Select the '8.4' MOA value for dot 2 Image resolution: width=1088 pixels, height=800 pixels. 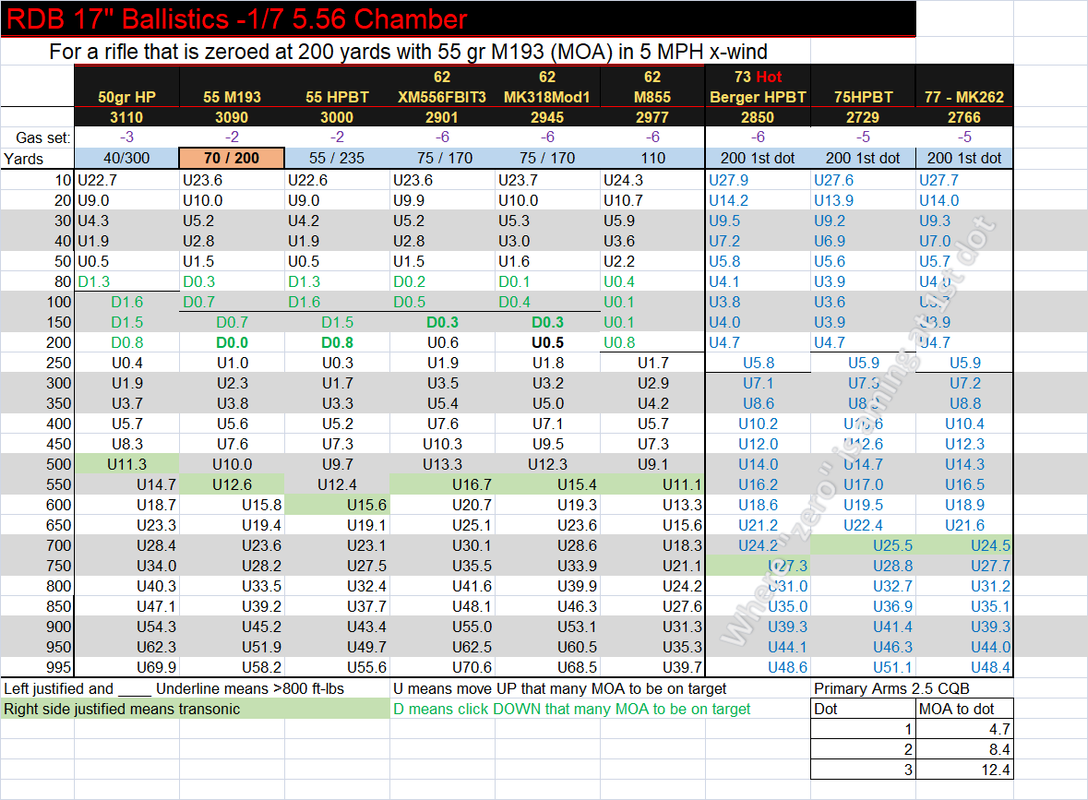tap(964, 749)
